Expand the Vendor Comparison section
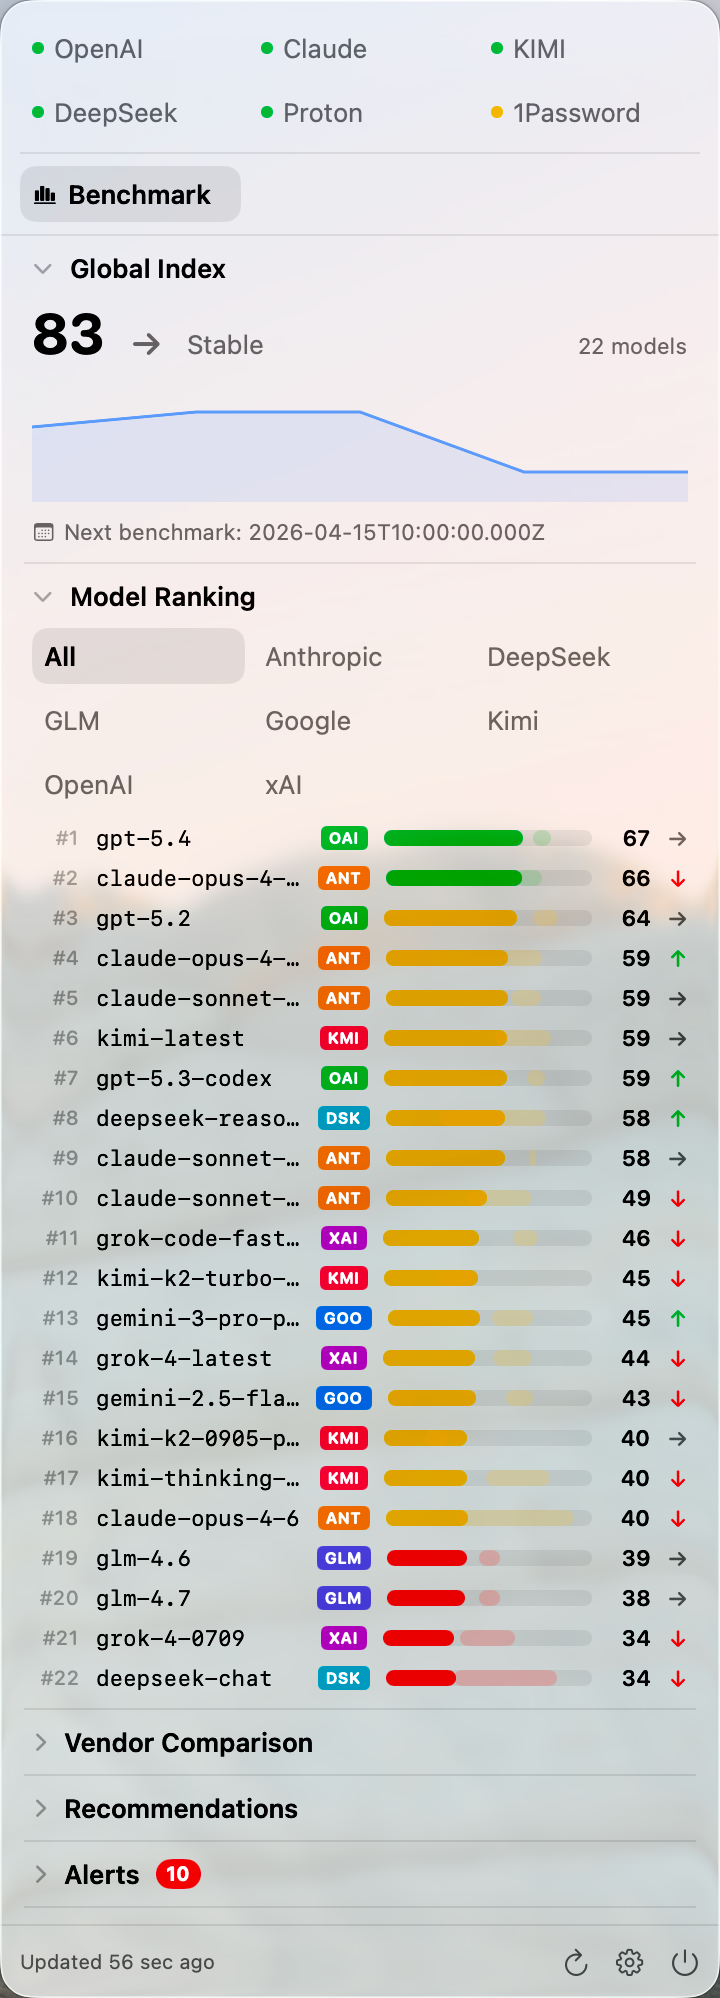This screenshot has width=720, height=1998. [40, 1742]
